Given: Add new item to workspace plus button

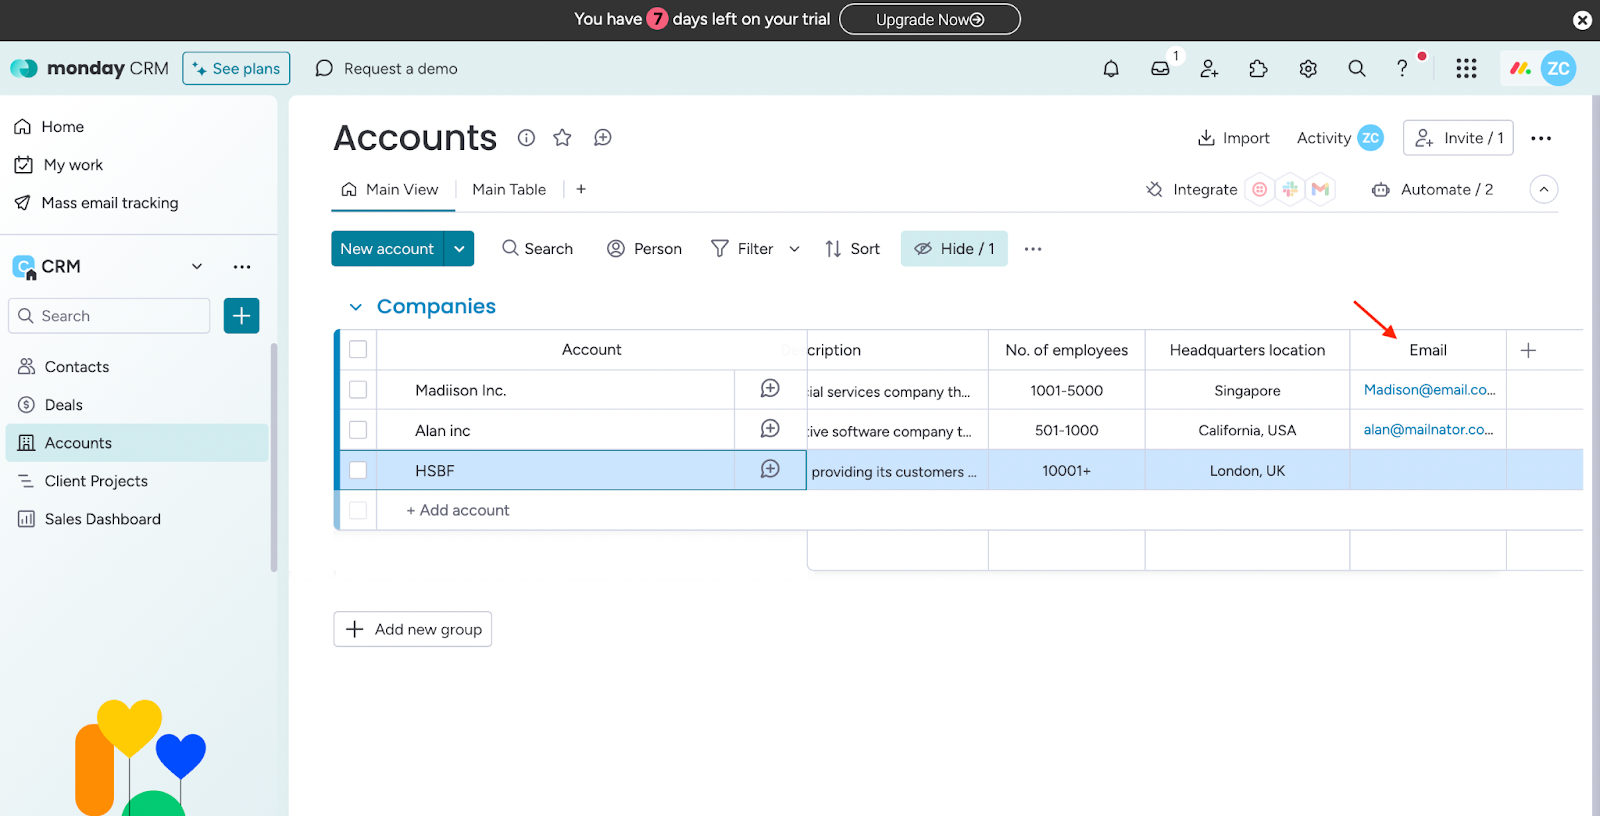Looking at the screenshot, I should pyautogui.click(x=241, y=316).
